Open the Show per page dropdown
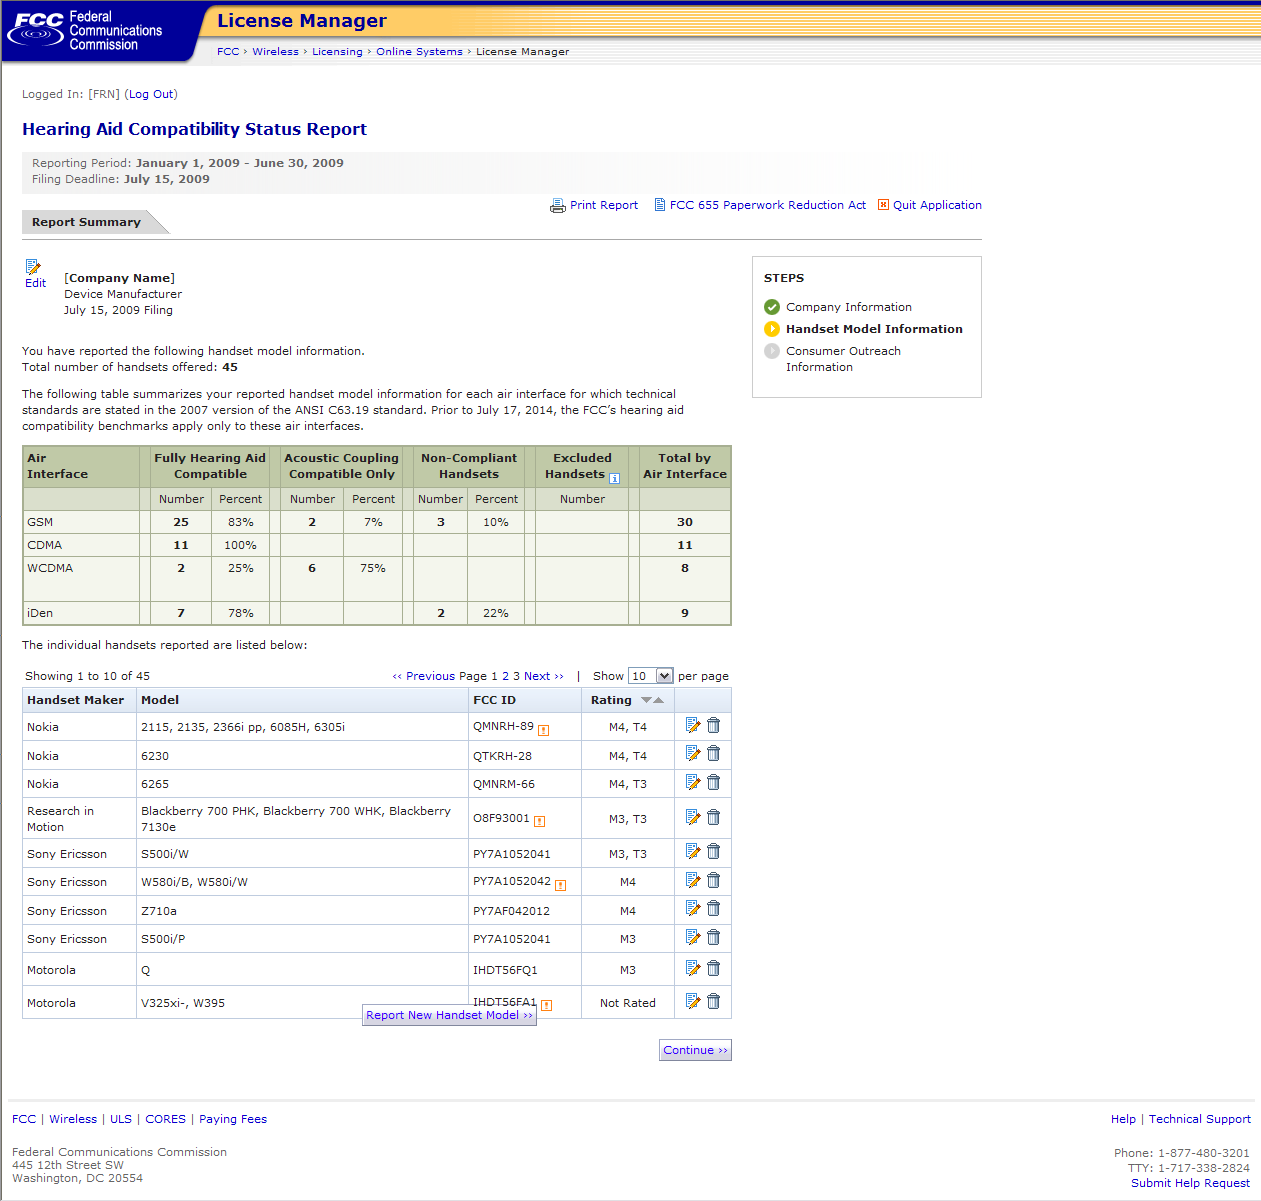The width and height of the screenshot is (1261, 1201). coord(664,676)
